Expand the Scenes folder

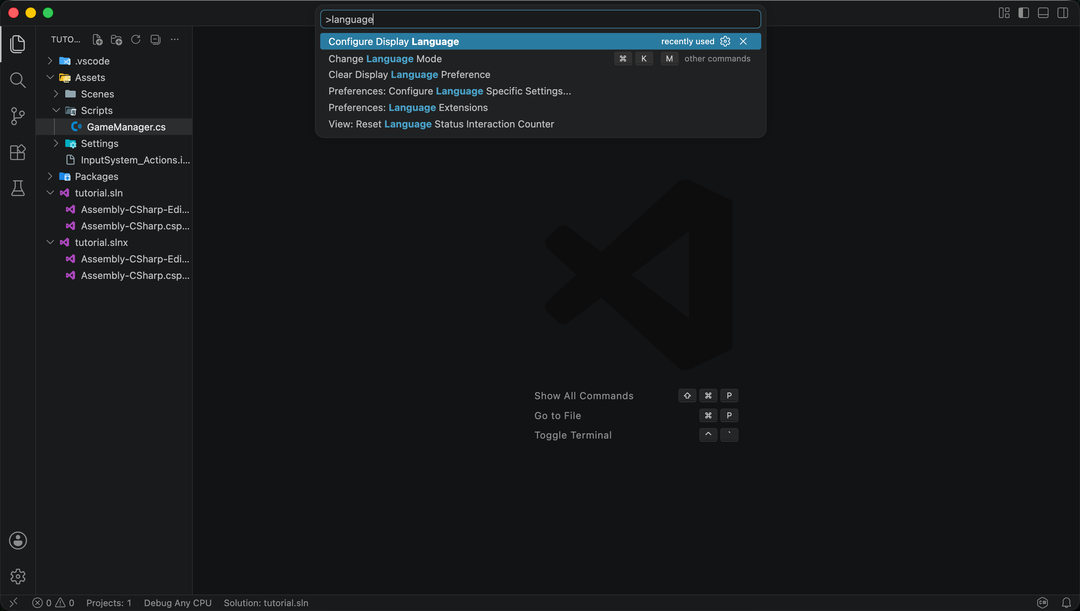(x=56, y=94)
